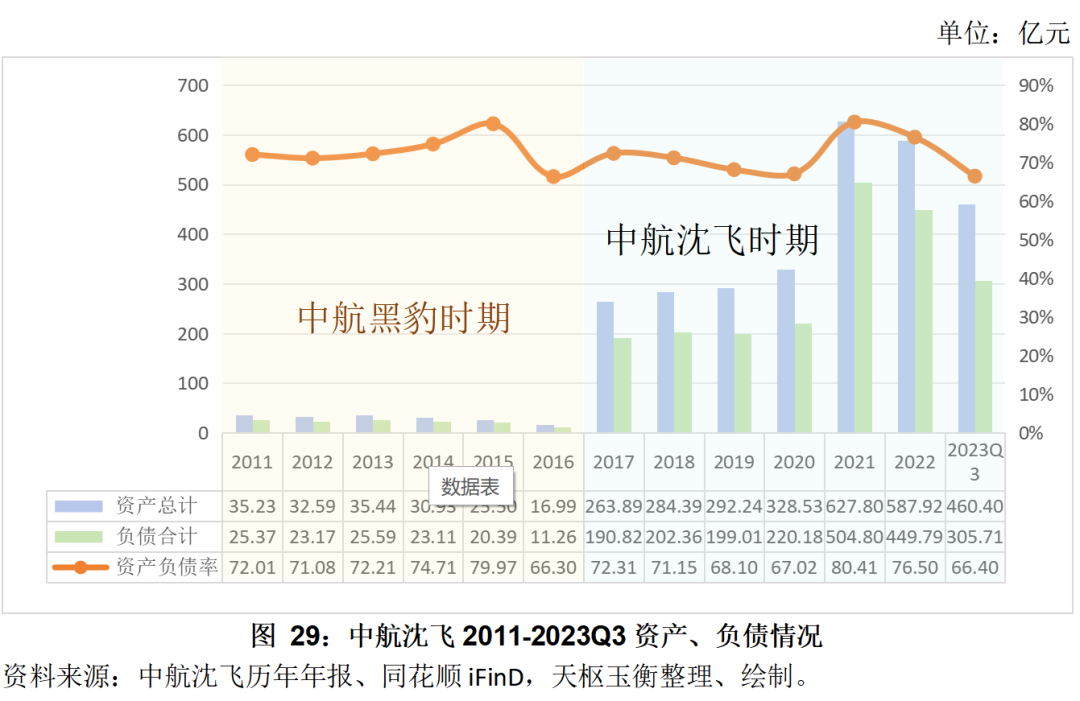Click the 2023Q3 orange line data point
The image size is (1080, 701).
(975, 176)
